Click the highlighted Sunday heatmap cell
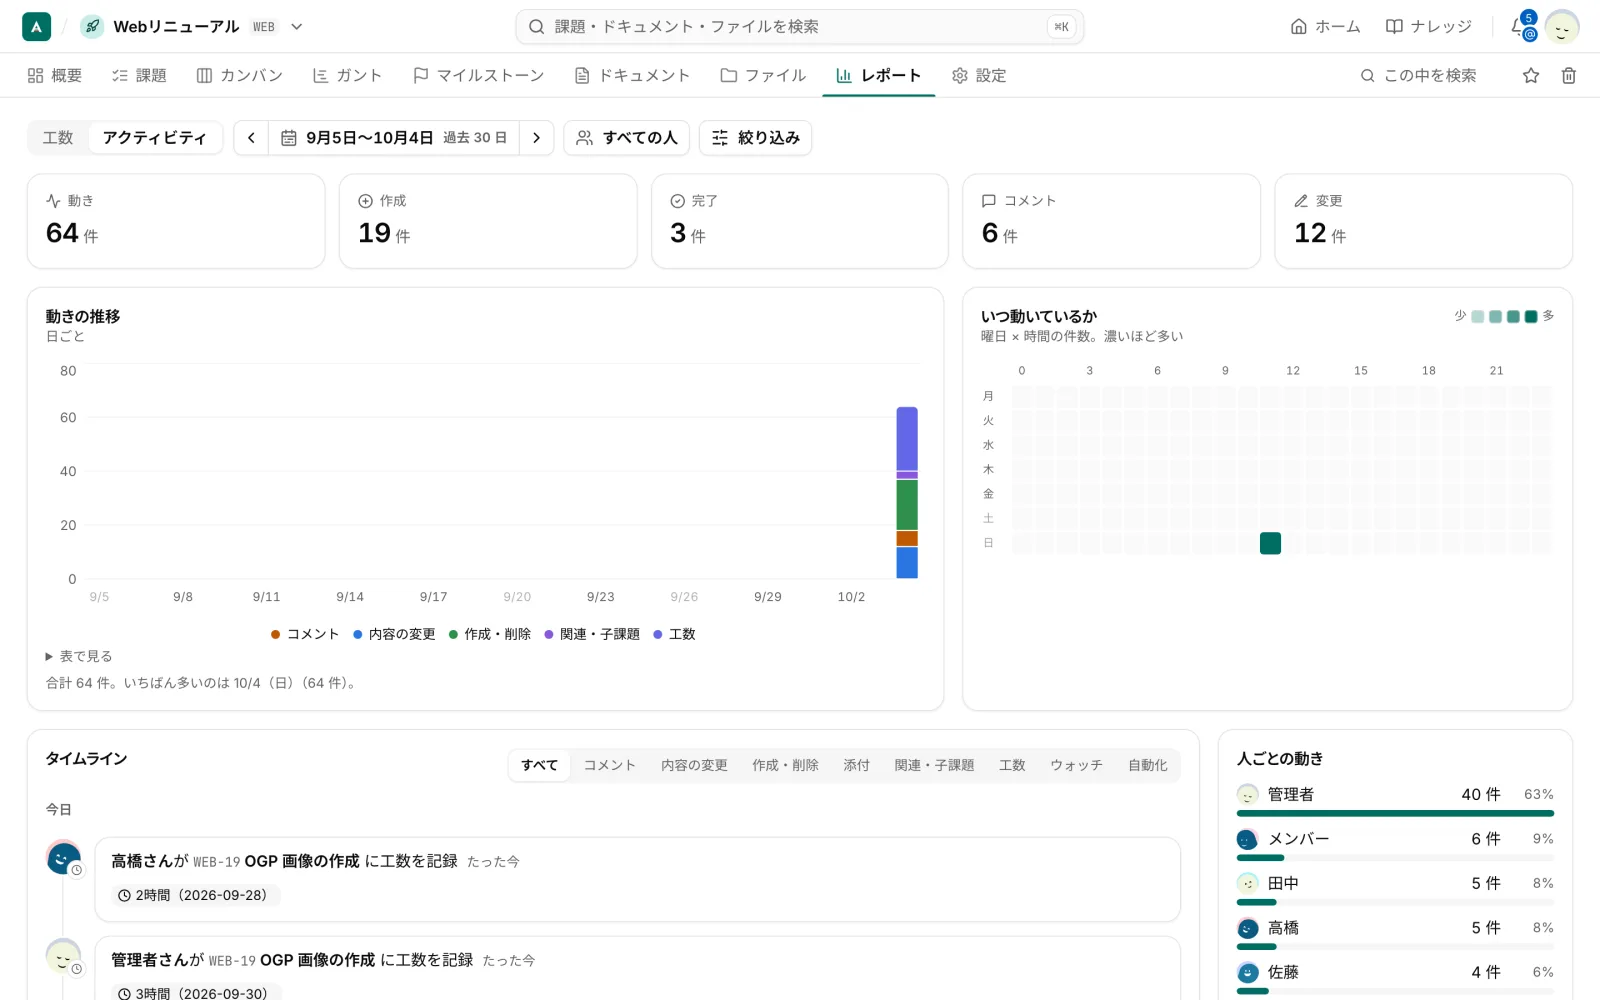1600x1000 pixels. (x=1270, y=543)
